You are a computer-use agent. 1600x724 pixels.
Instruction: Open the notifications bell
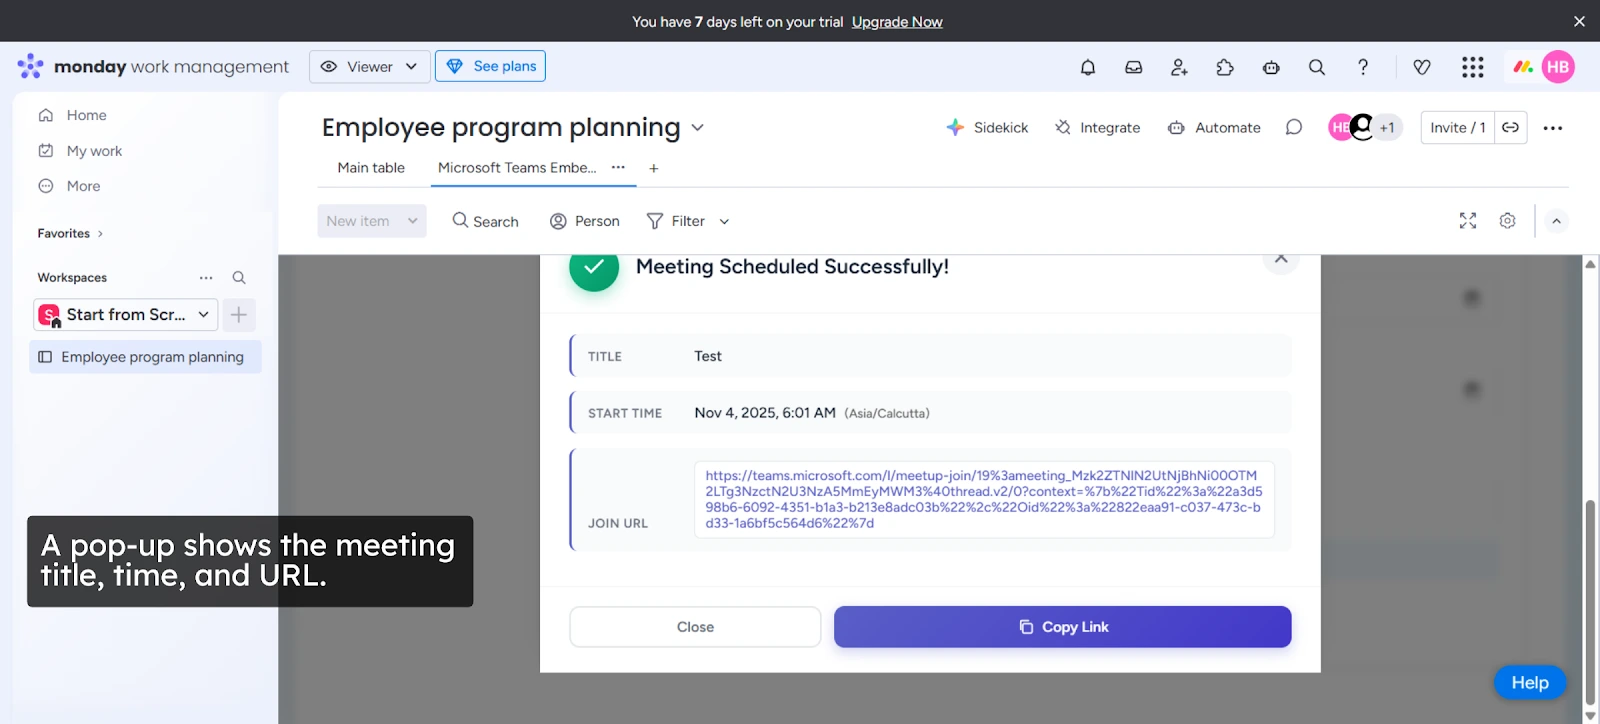1088,67
